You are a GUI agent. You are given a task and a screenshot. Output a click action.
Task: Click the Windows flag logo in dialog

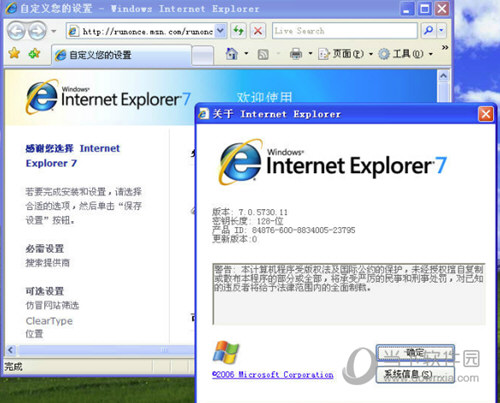coord(226,352)
